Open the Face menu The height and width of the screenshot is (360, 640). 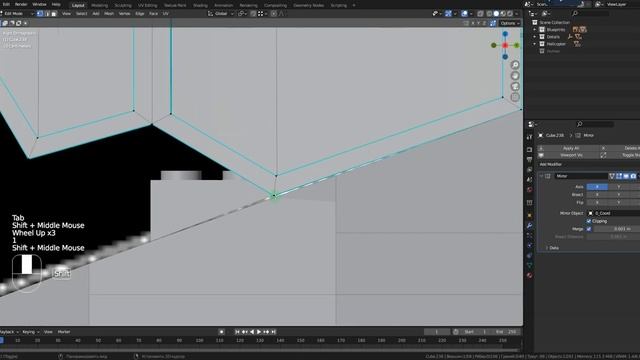tap(153, 13)
